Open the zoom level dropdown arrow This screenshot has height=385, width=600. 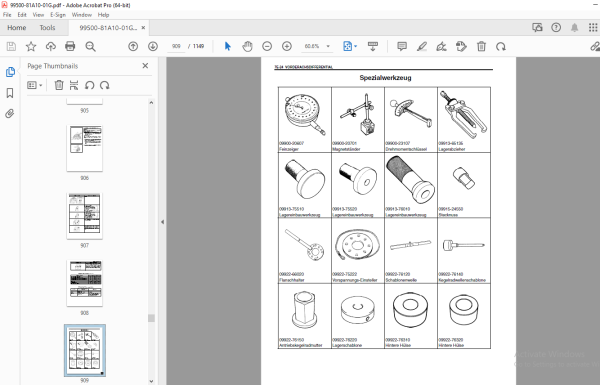pyautogui.click(x=328, y=46)
